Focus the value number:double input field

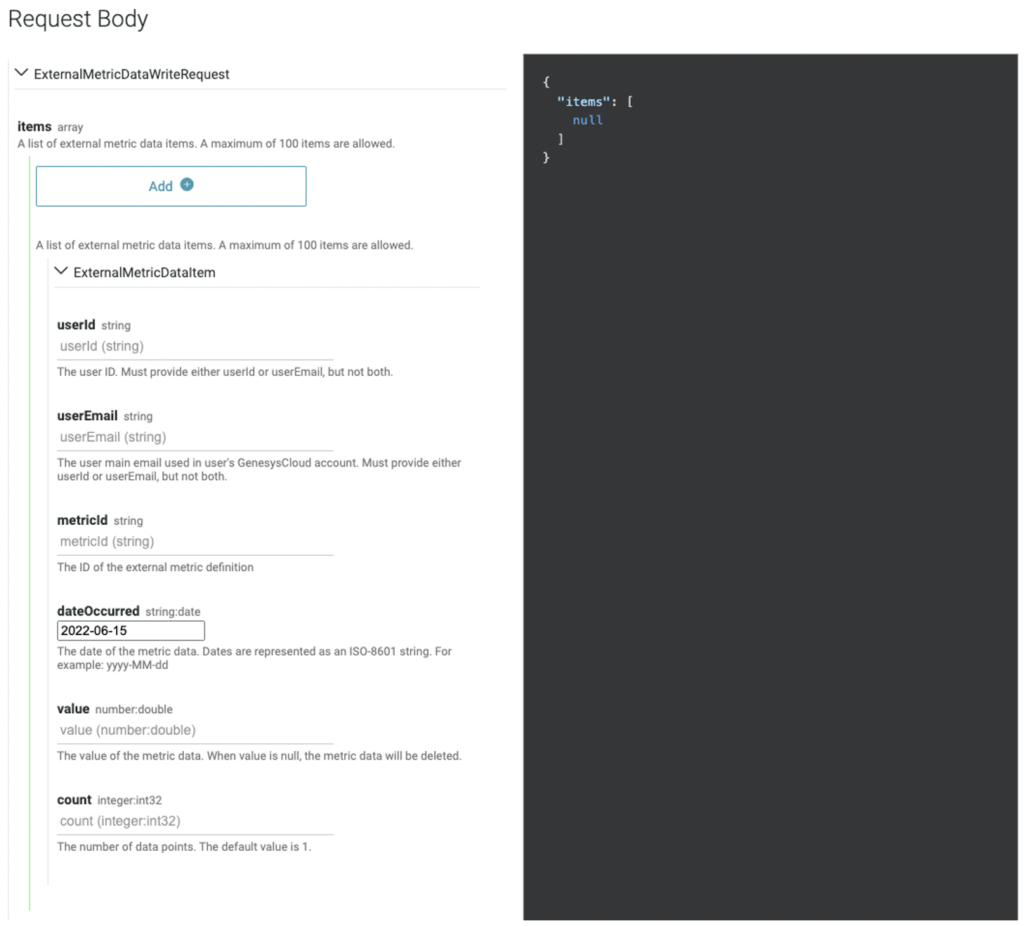[195, 731]
